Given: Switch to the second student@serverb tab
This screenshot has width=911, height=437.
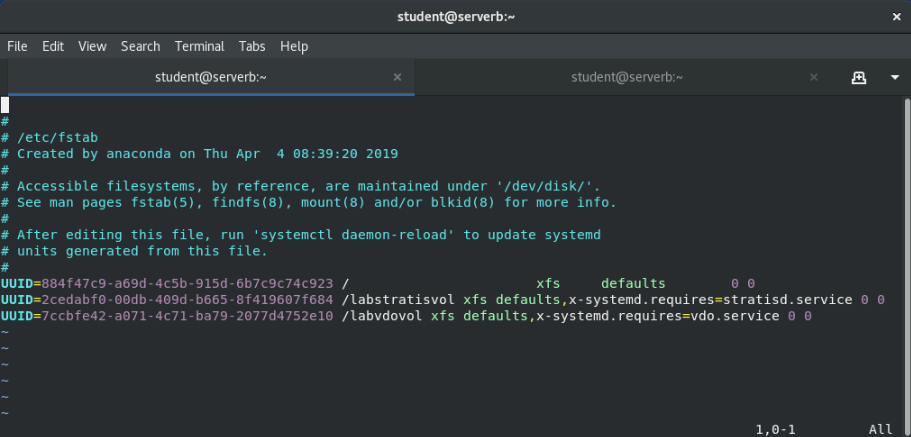Looking at the screenshot, I should (627, 77).
